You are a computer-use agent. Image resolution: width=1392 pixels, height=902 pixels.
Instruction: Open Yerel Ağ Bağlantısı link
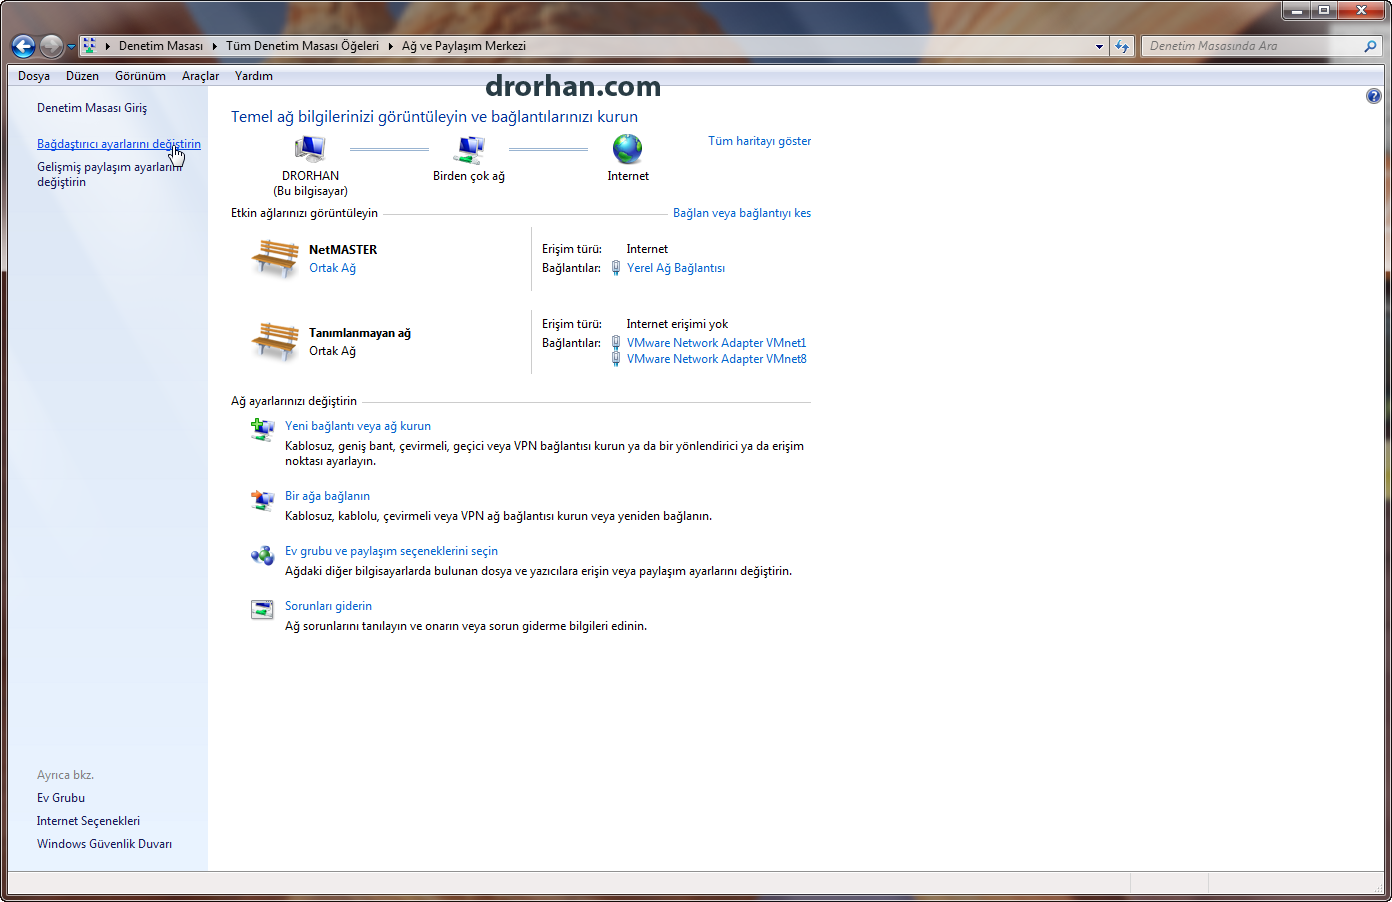(x=676, y=268)
